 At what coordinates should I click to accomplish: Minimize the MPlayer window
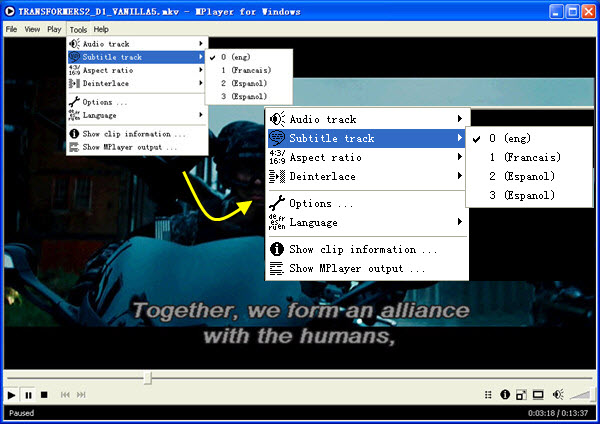556,12
